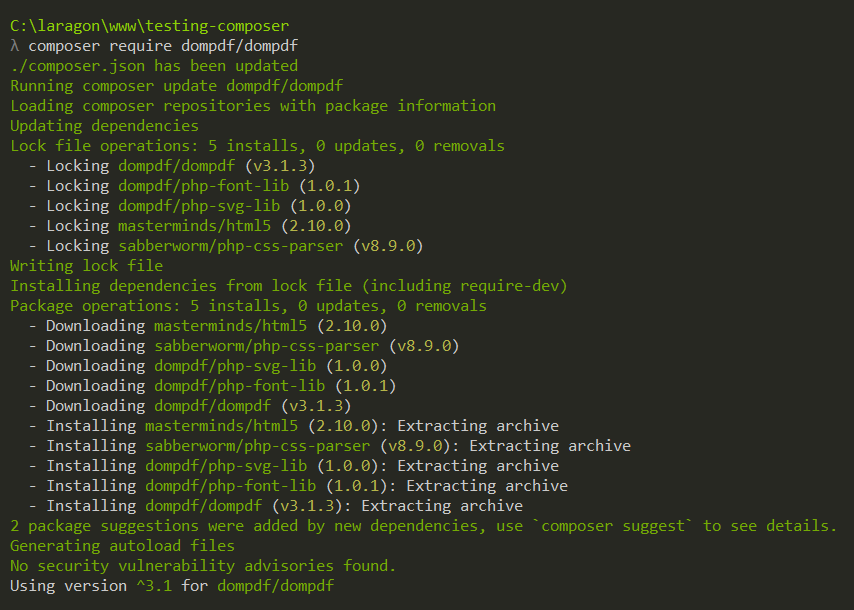Click the 'Writing lock file' line
Image resolution: width=854 pixels, height=610 pixels.
coord(86,266)
